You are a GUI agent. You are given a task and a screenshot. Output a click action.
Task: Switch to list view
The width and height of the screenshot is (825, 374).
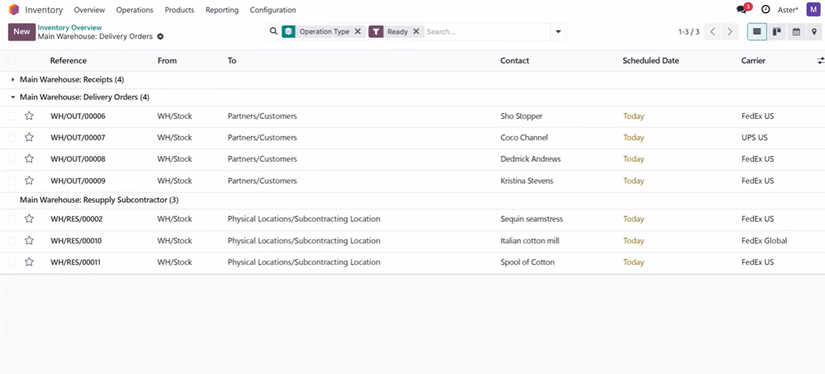[757, 32]
